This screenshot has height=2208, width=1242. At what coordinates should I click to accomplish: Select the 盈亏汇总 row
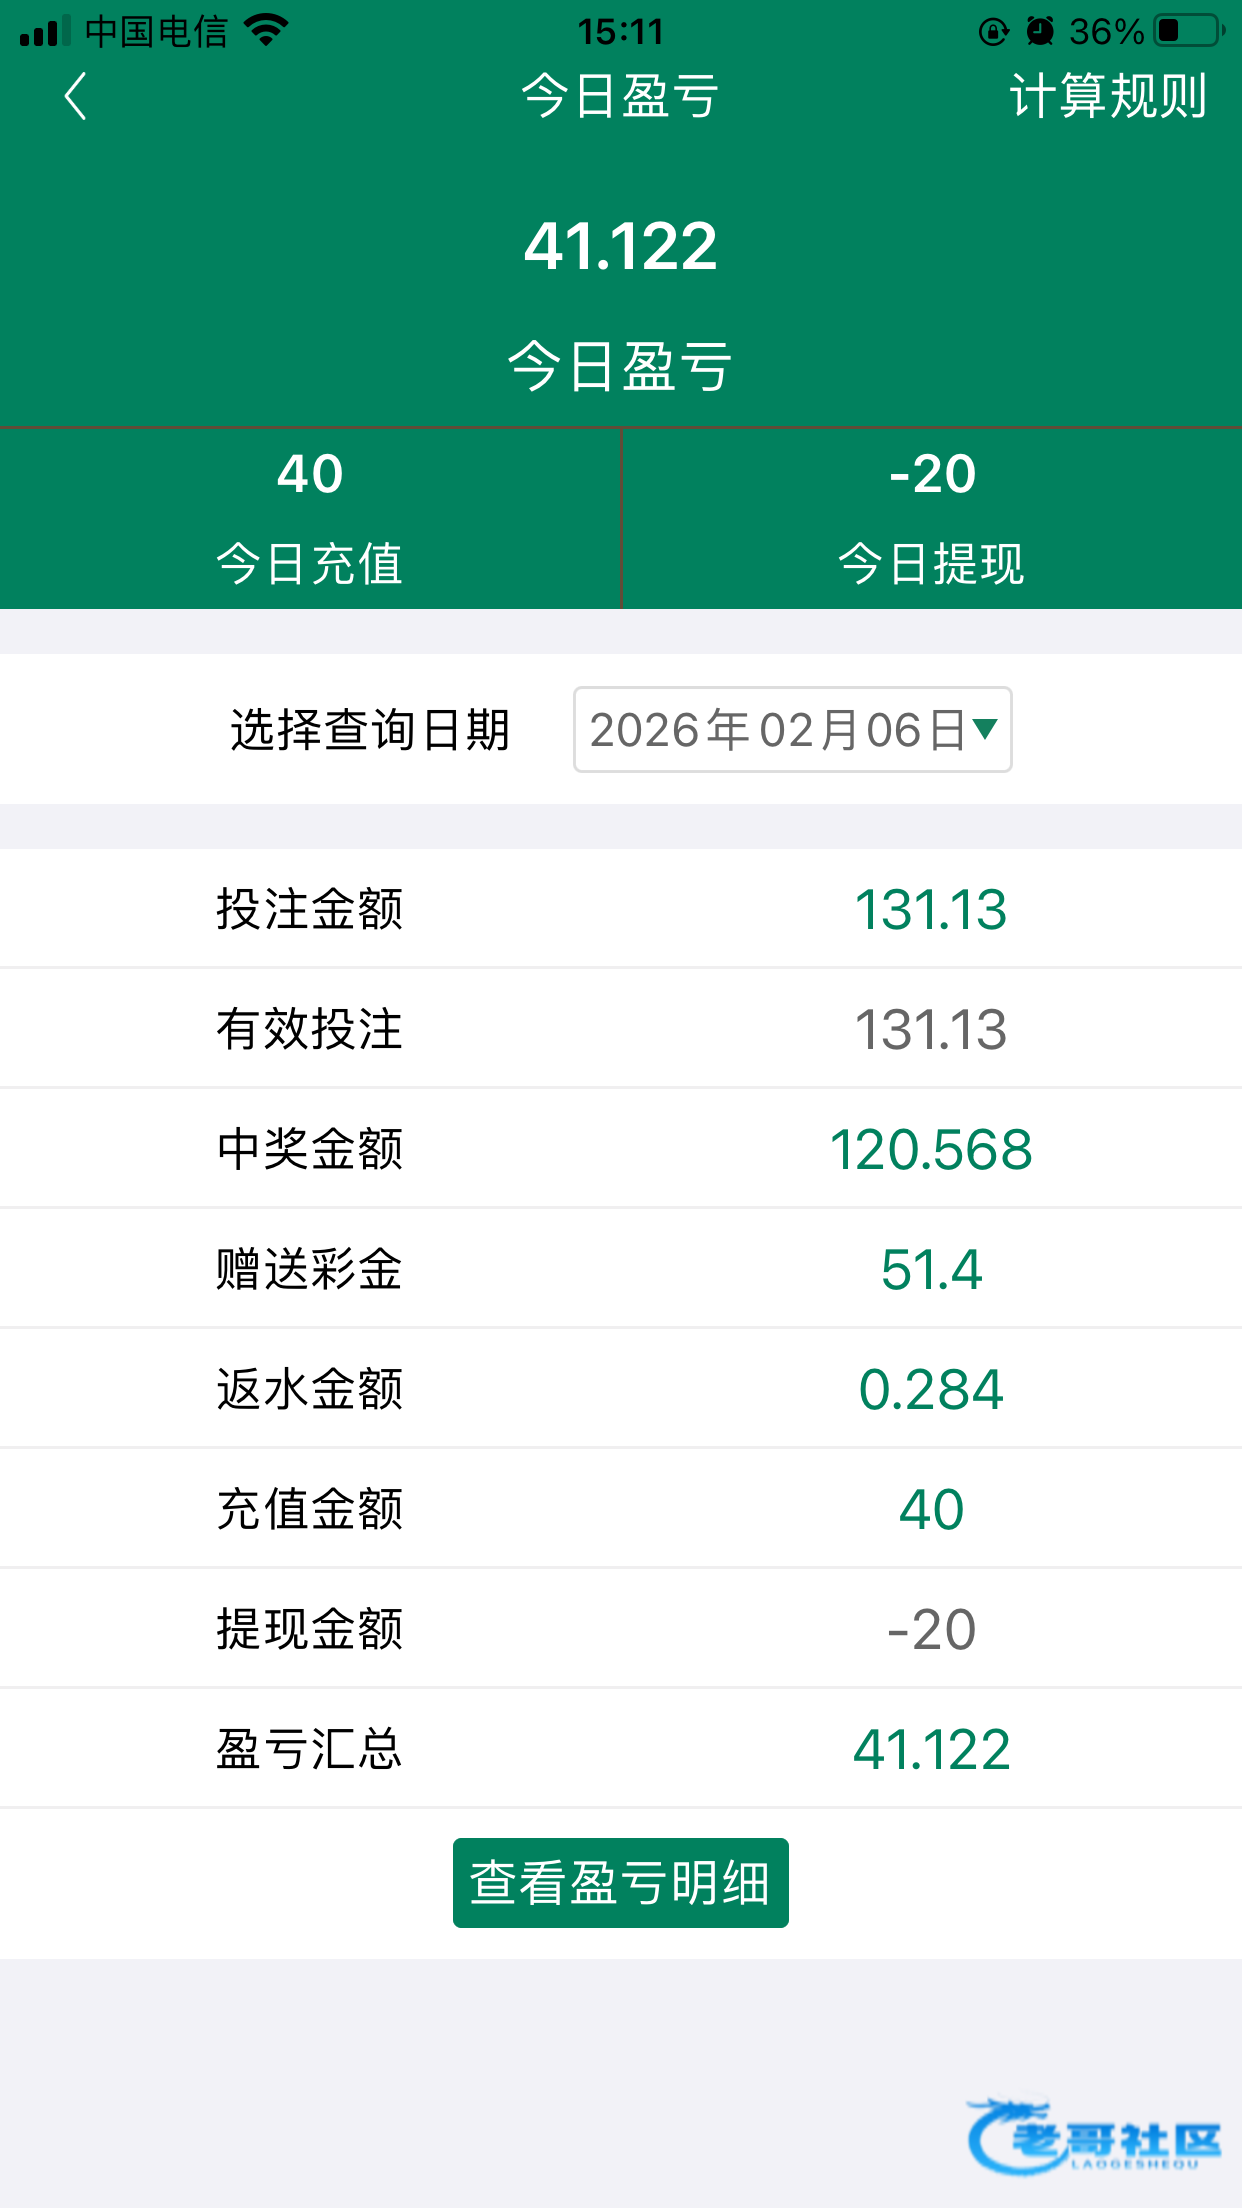click(620, 1749)
